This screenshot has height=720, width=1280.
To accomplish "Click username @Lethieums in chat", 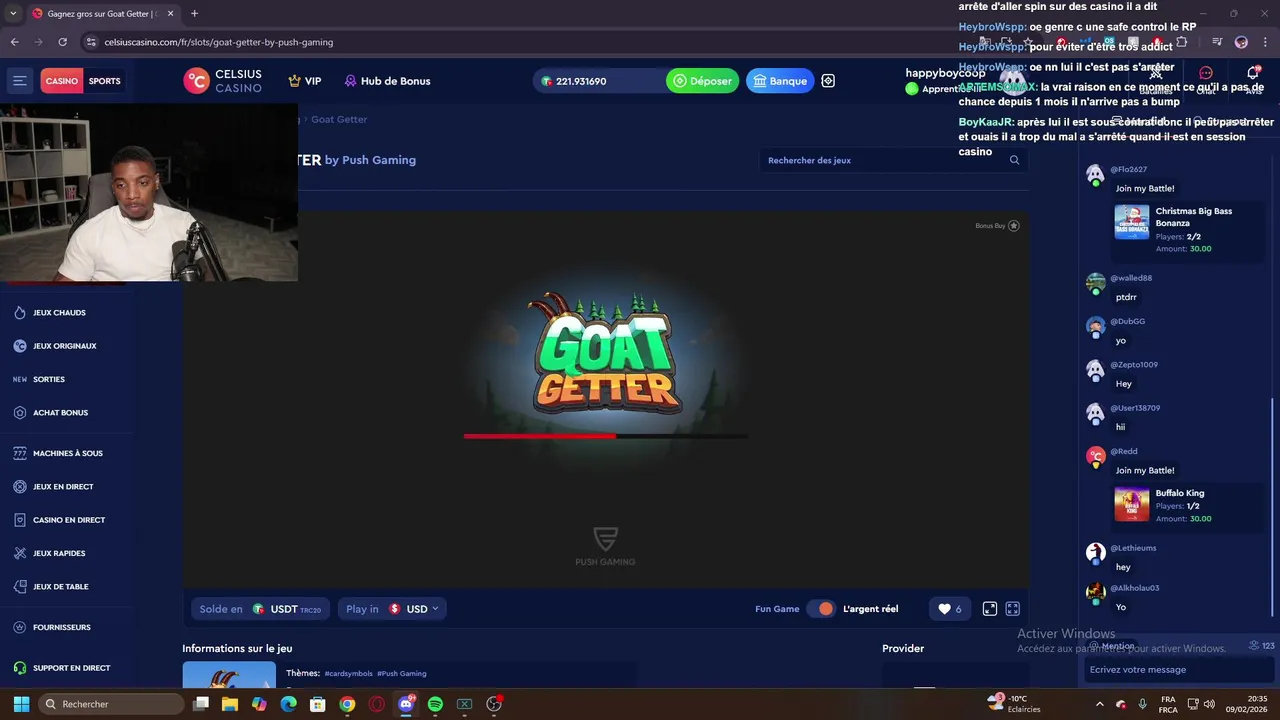I will pos(1133,548).
